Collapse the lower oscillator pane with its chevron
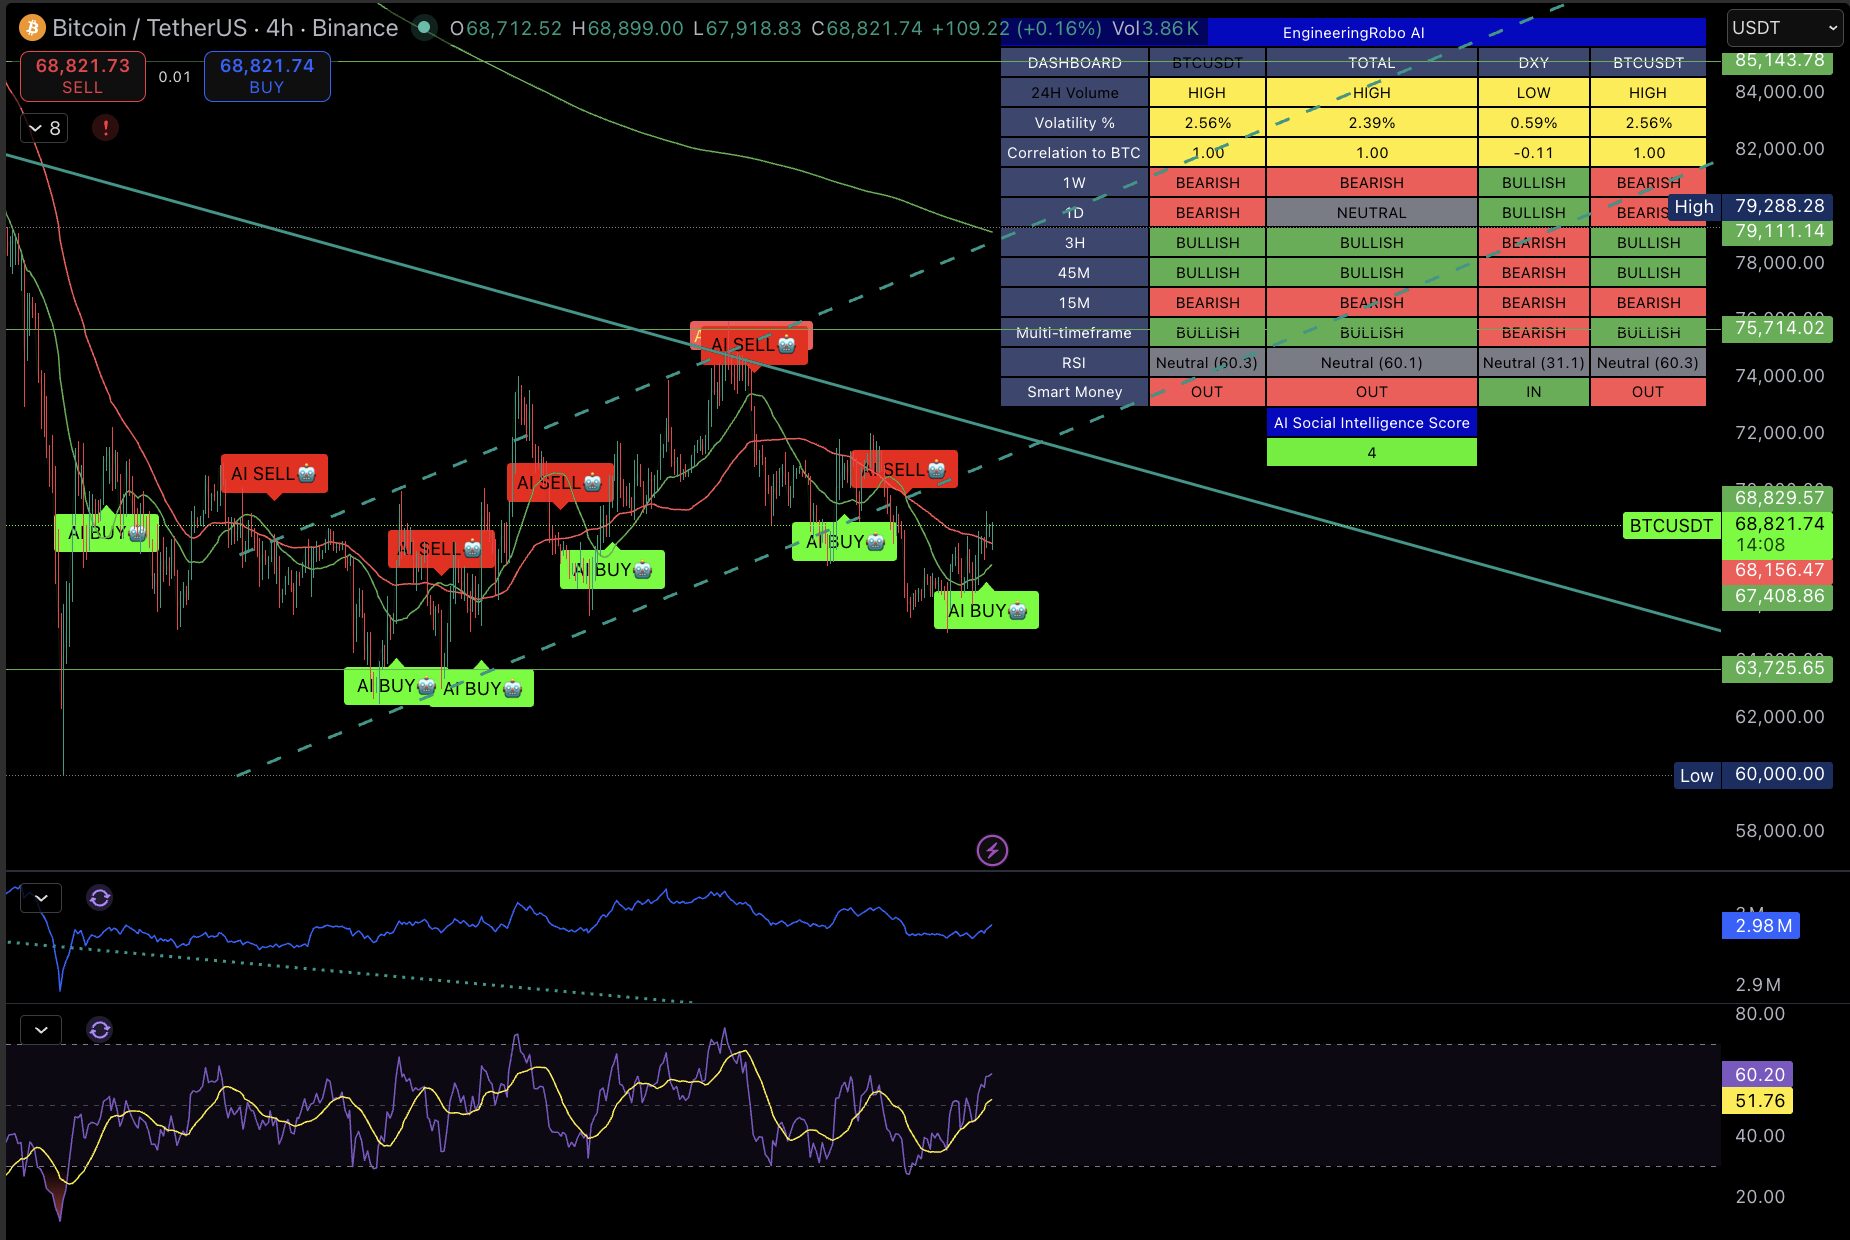The width and height of the screenshot is (1850, 1240). tap(40, 1029)
